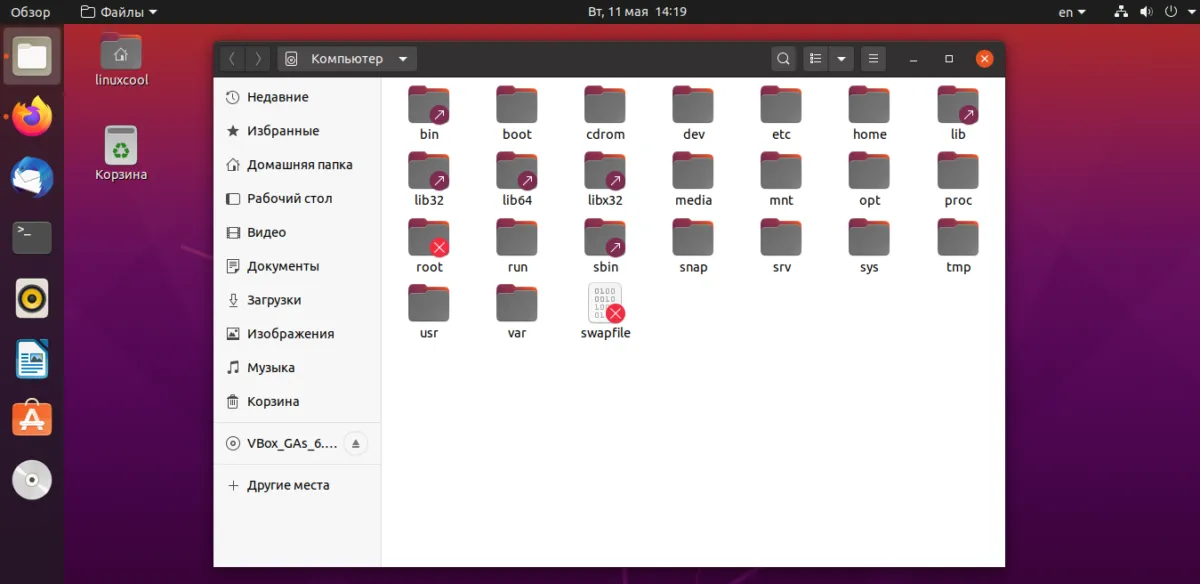Open Изображения in the sidebar
This screenshot has width=1200, height=584.
[x=297, y=334]
